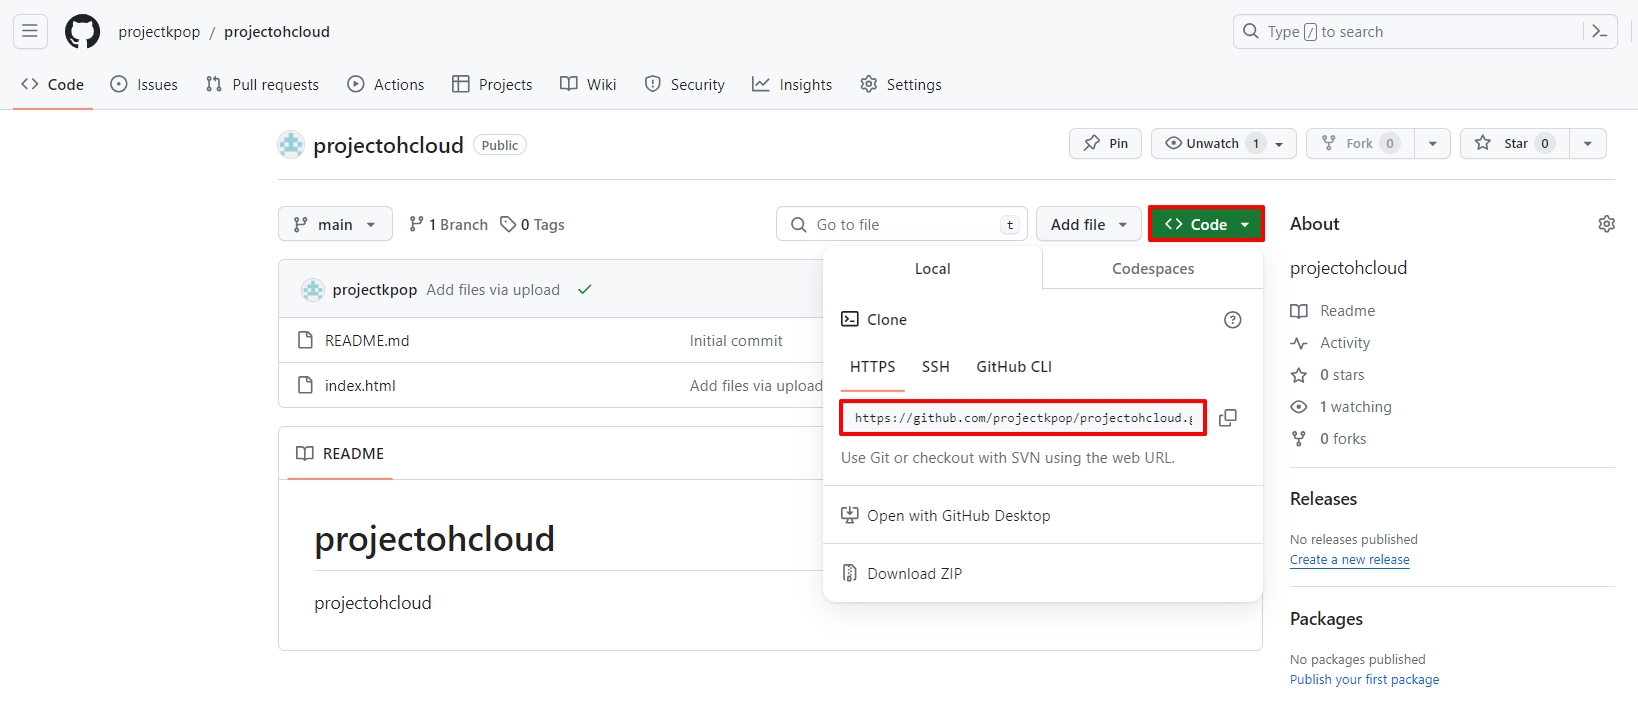Select the HTTPS clone tab
This screenshot has width=1638, height=704.
point(873,367)
